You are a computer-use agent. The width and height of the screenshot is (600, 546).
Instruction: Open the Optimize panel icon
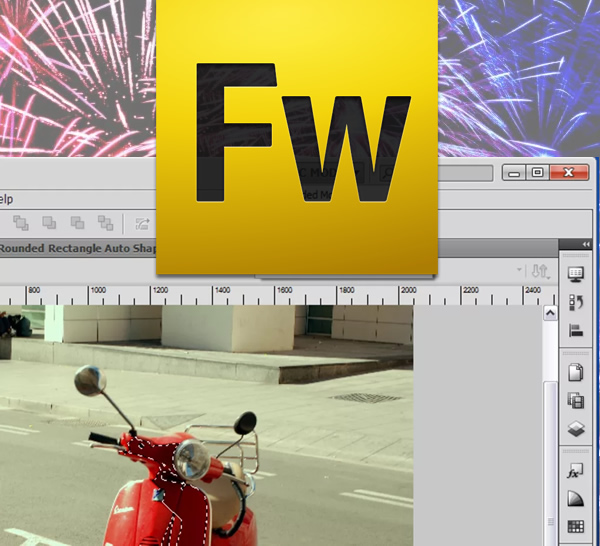[576, 274]
